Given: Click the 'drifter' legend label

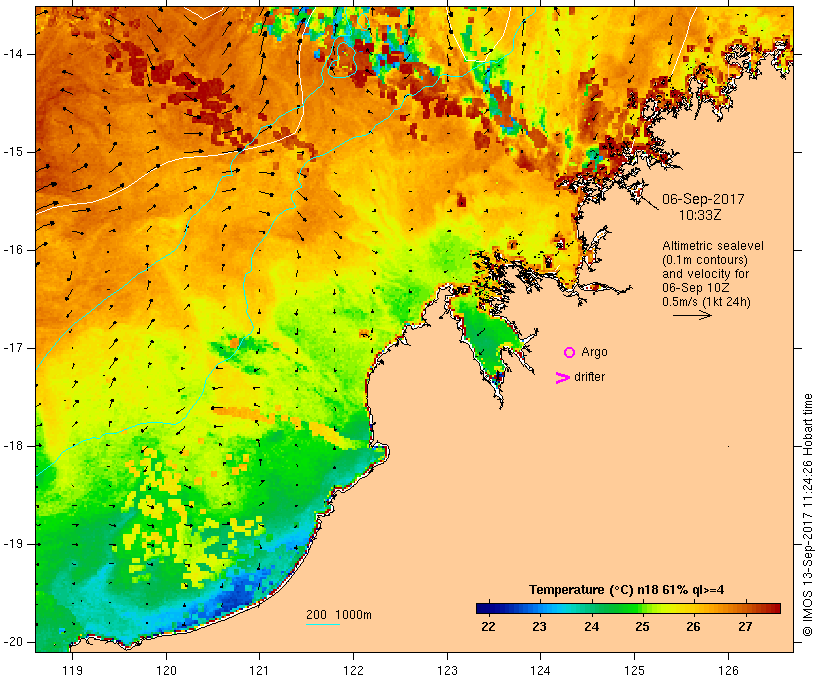Looking at the screenshot, I should (x=589, y=377).
